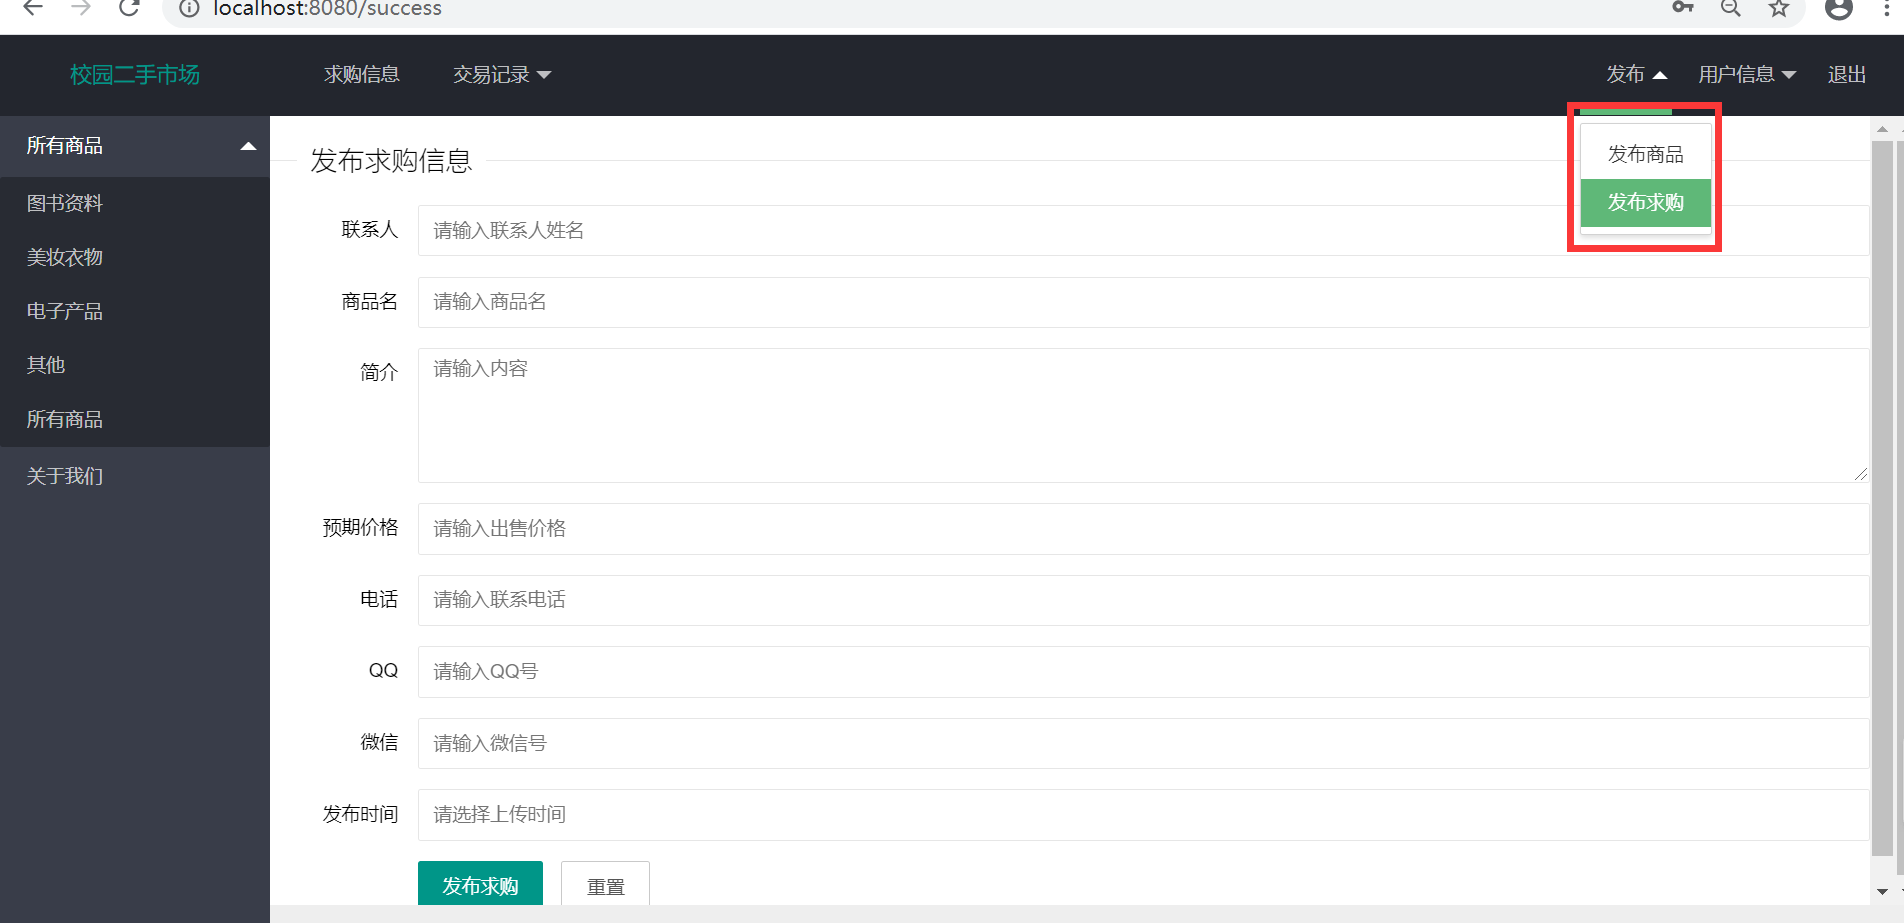Viewport: 1904px width, 923px height.
Task: Focus the 商品名 input field
Action: click(1143, 302)
